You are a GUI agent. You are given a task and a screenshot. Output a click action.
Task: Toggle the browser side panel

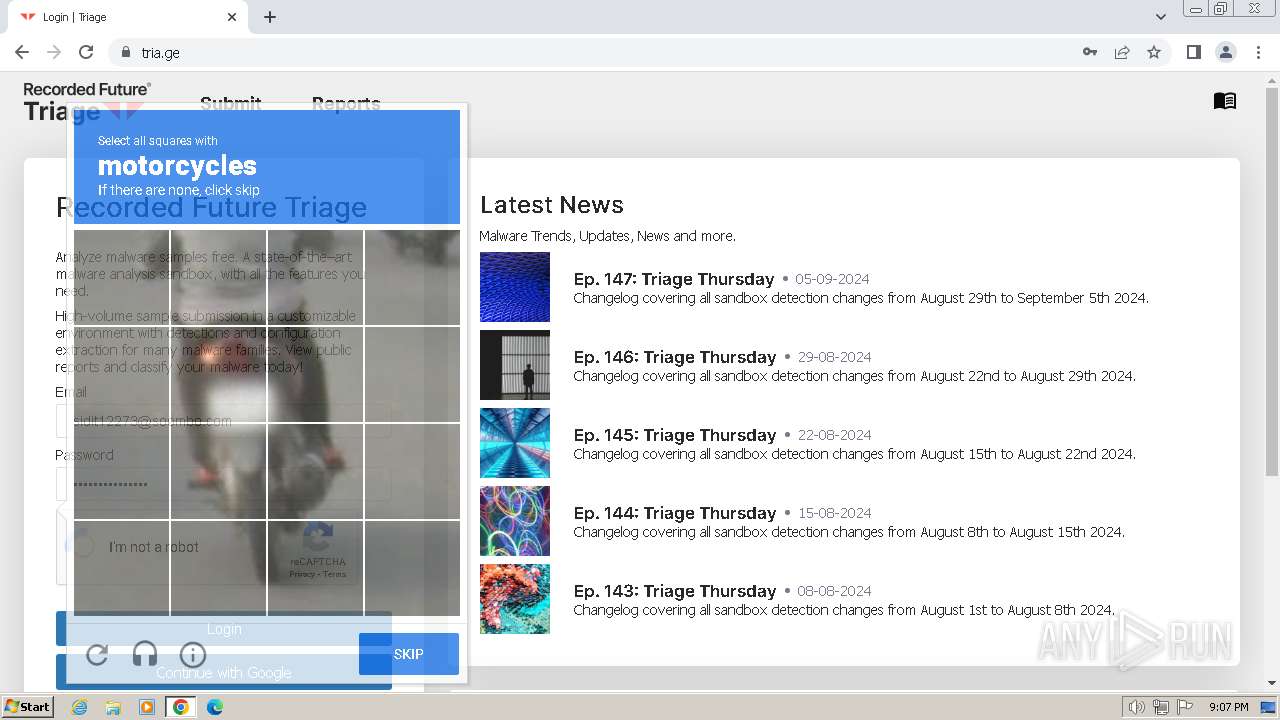[x=1193, y=52]
